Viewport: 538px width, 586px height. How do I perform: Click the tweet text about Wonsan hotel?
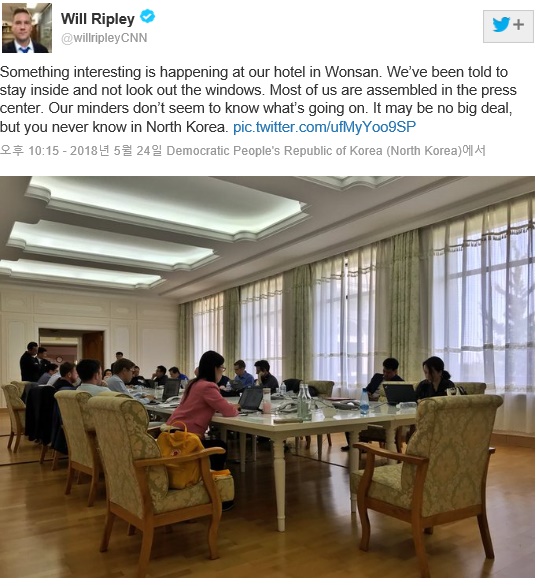pyautogui.click(x=258, y=99)
